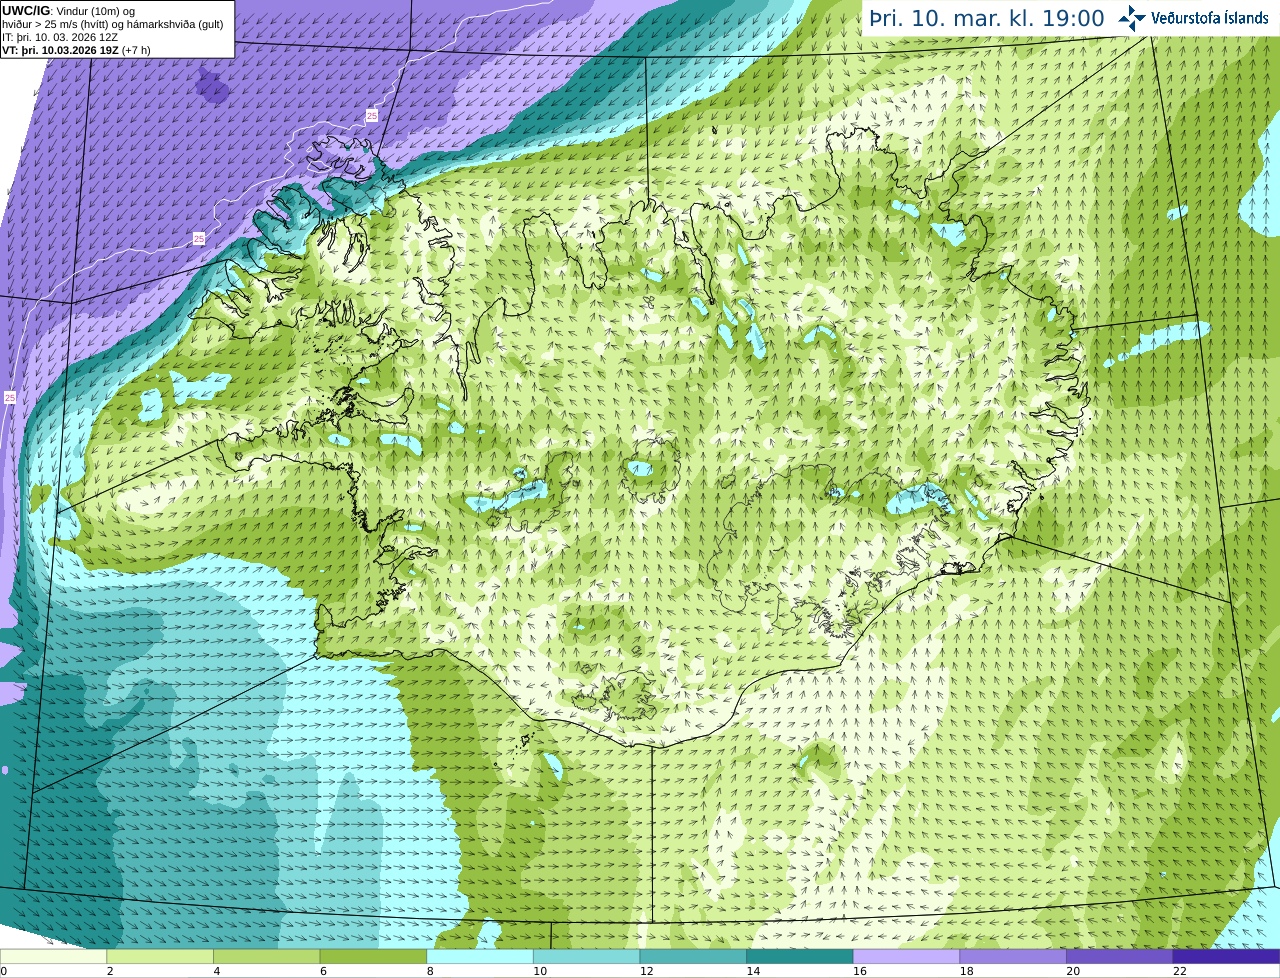The image size is (1280, 978).
Task: Pick the 18–20 m/s purple legend swatch
Action: click(1013, 956)
